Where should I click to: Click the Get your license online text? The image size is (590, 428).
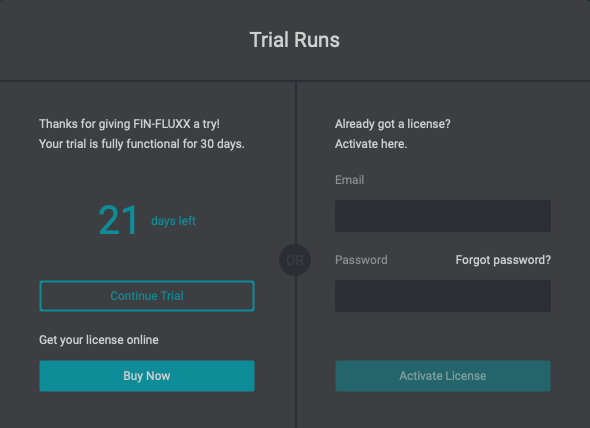(99, 340)
